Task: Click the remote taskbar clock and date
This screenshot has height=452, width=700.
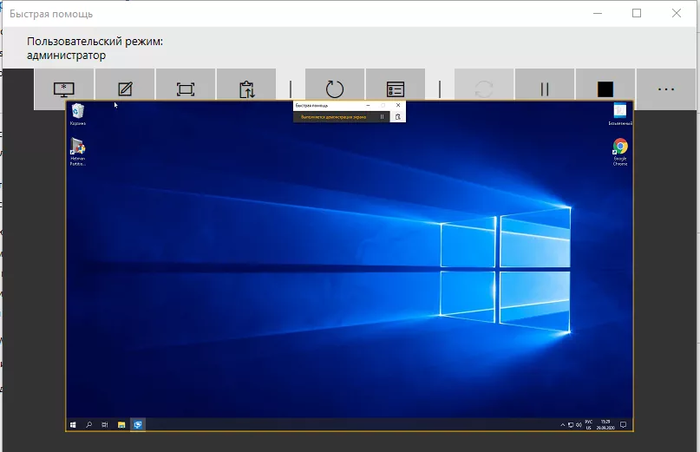Action: point(606,424)
